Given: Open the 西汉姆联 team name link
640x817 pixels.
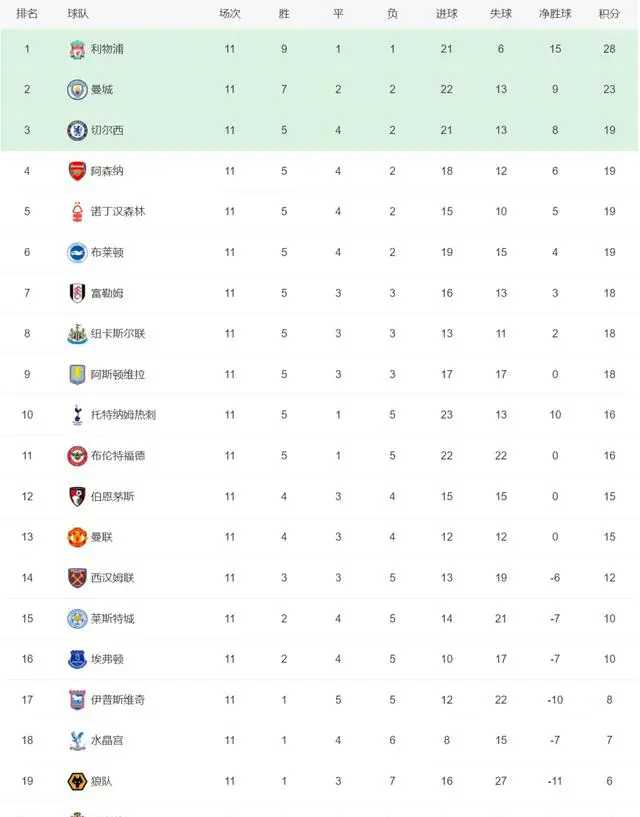Looking at the screenshot, I should click(x=113, y=577).
